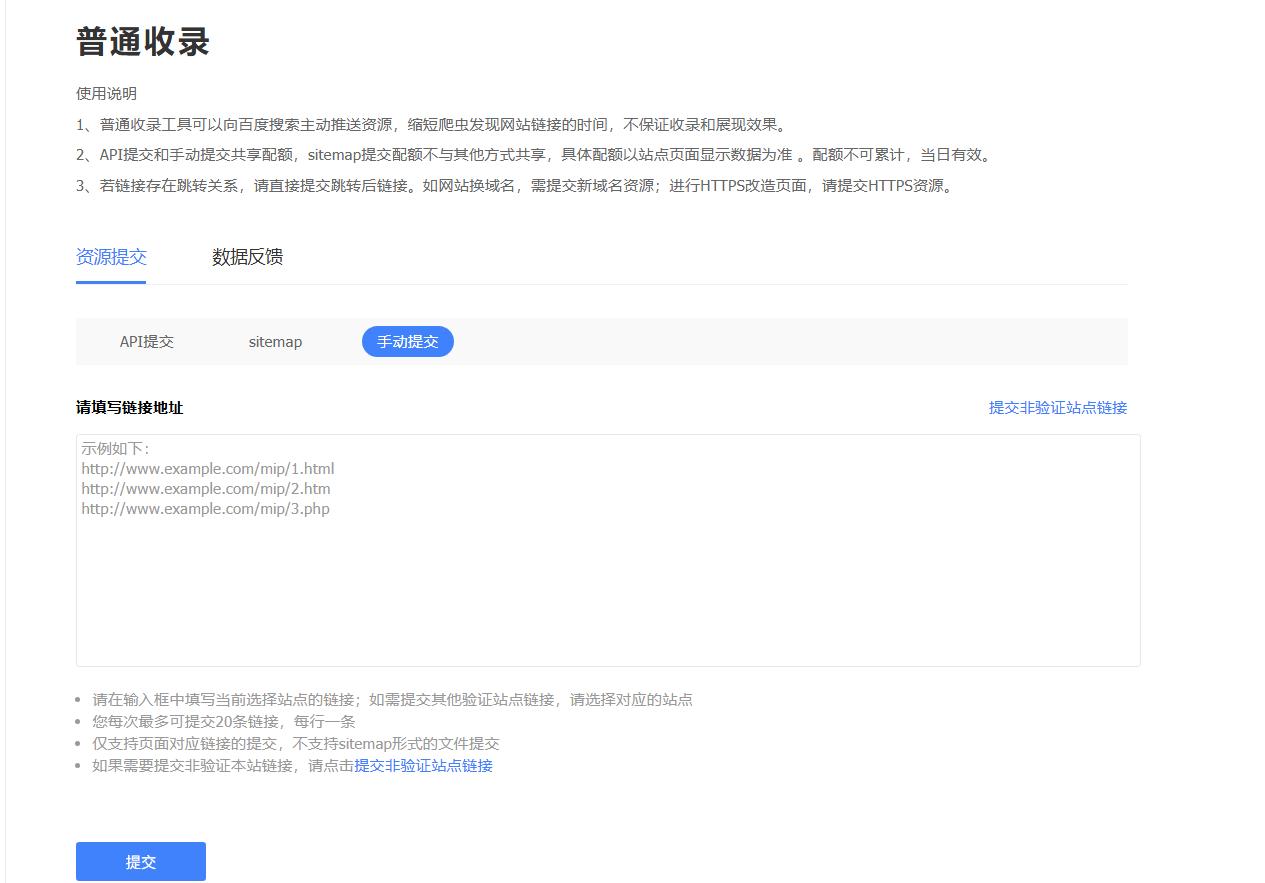
Task: Open the 数据反馈 tab
Action: (247, 257)
